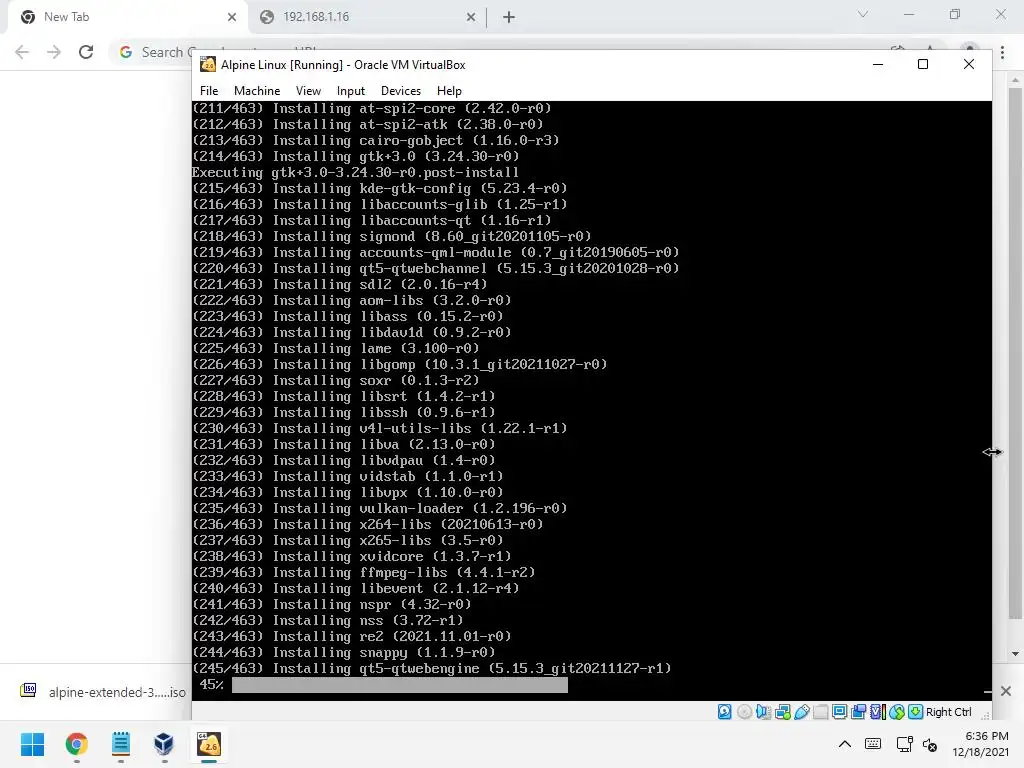Viewport: 1024px width, 768px height.
Task: Click the line installing qt5-qtwebengine
Action: point(432,668)
